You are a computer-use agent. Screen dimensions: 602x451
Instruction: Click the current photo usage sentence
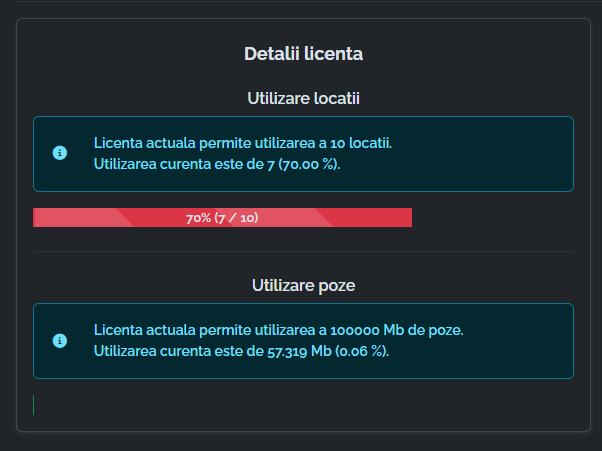[x=241, y=351]
